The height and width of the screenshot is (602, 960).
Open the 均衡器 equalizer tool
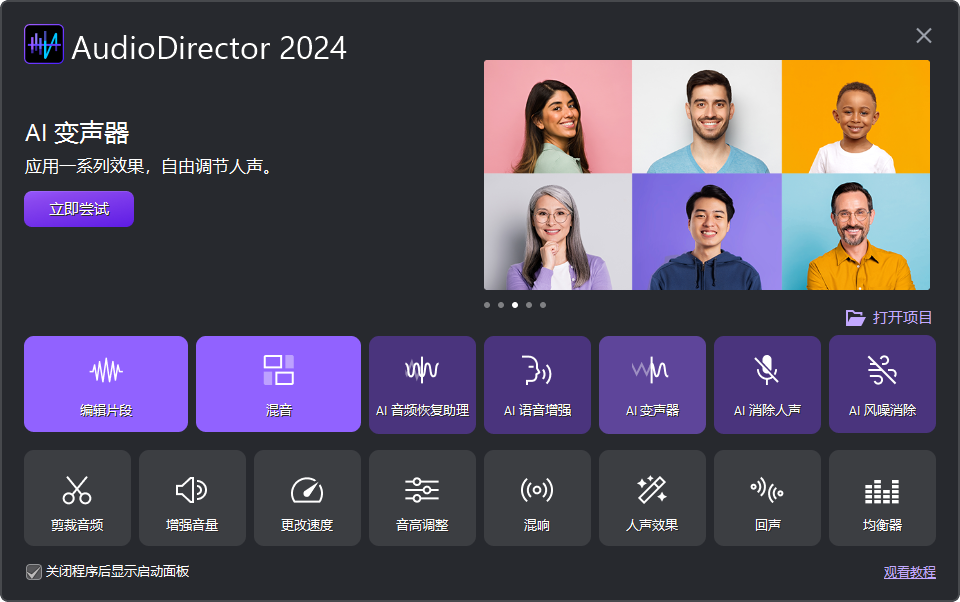(x=882, y=498)
